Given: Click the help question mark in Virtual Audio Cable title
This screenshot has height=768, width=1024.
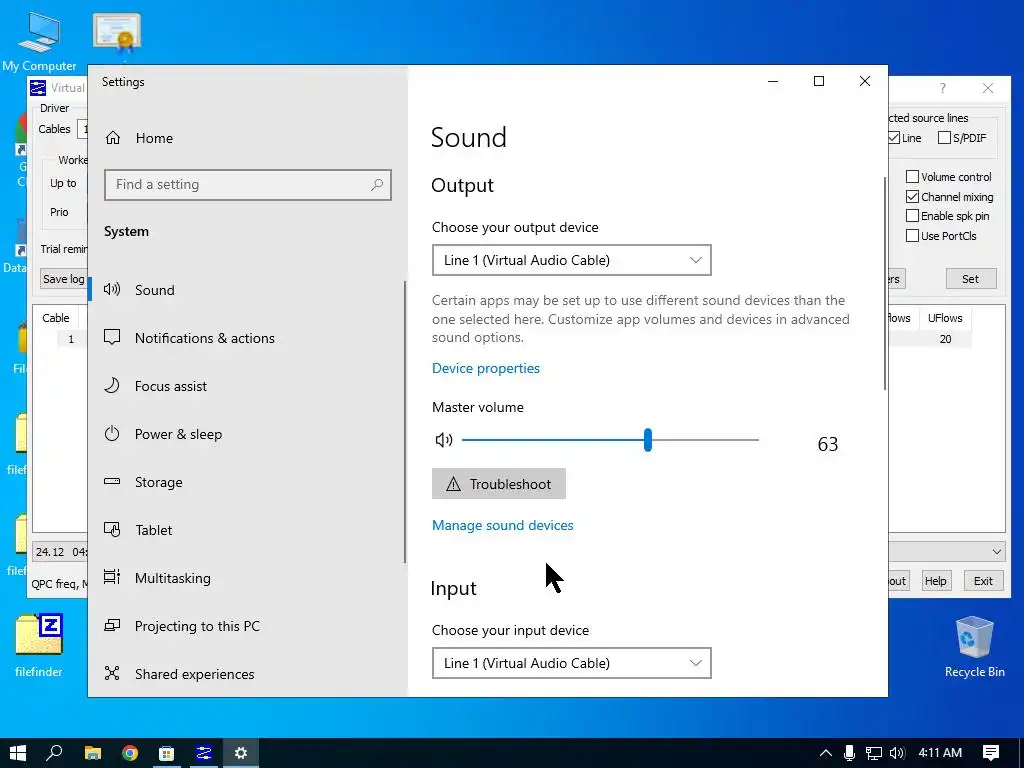Looking at the screenshot, I should [x=942, y=88].
